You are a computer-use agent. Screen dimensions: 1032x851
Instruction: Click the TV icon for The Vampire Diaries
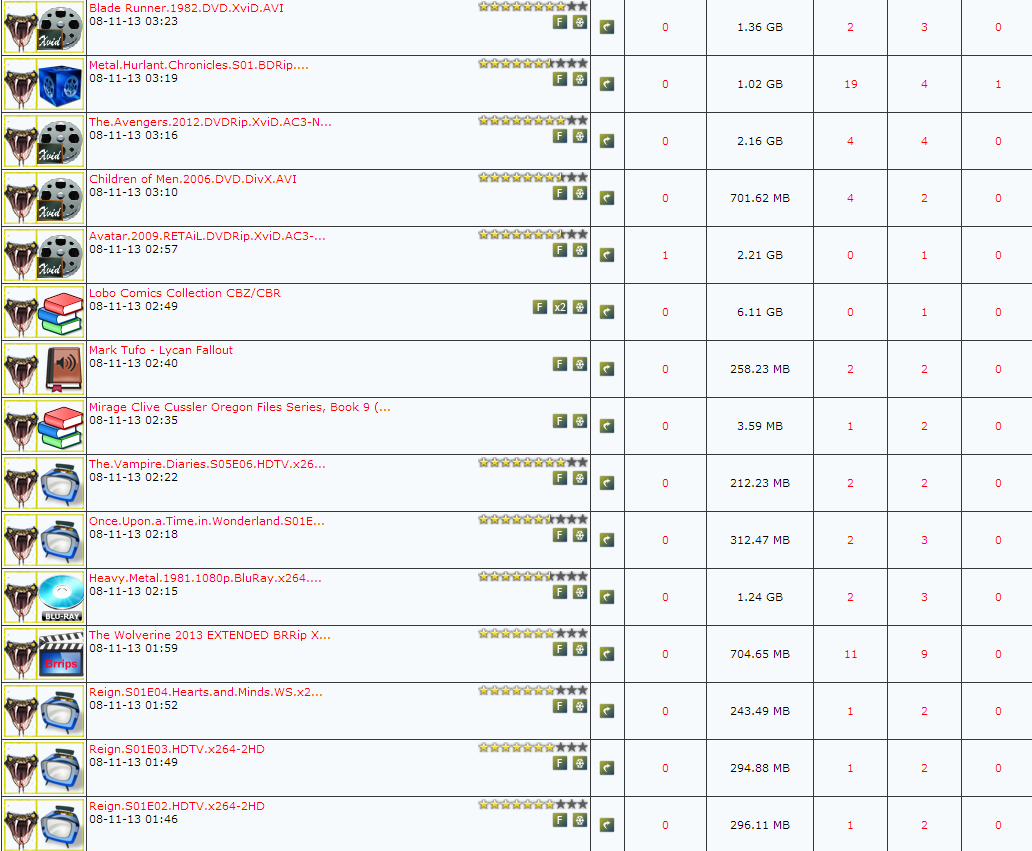coord(61,483)
